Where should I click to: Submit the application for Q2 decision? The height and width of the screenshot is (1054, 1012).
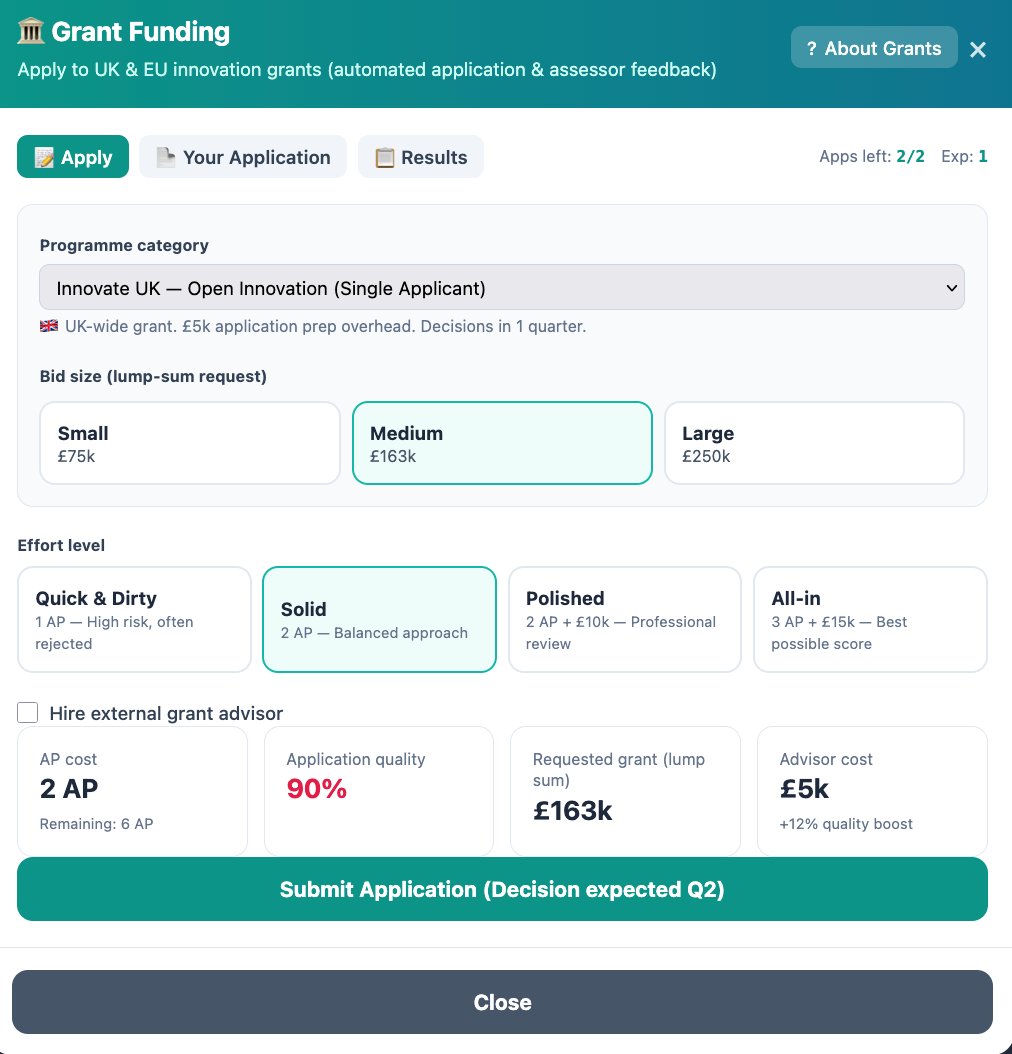pos(502,889)
